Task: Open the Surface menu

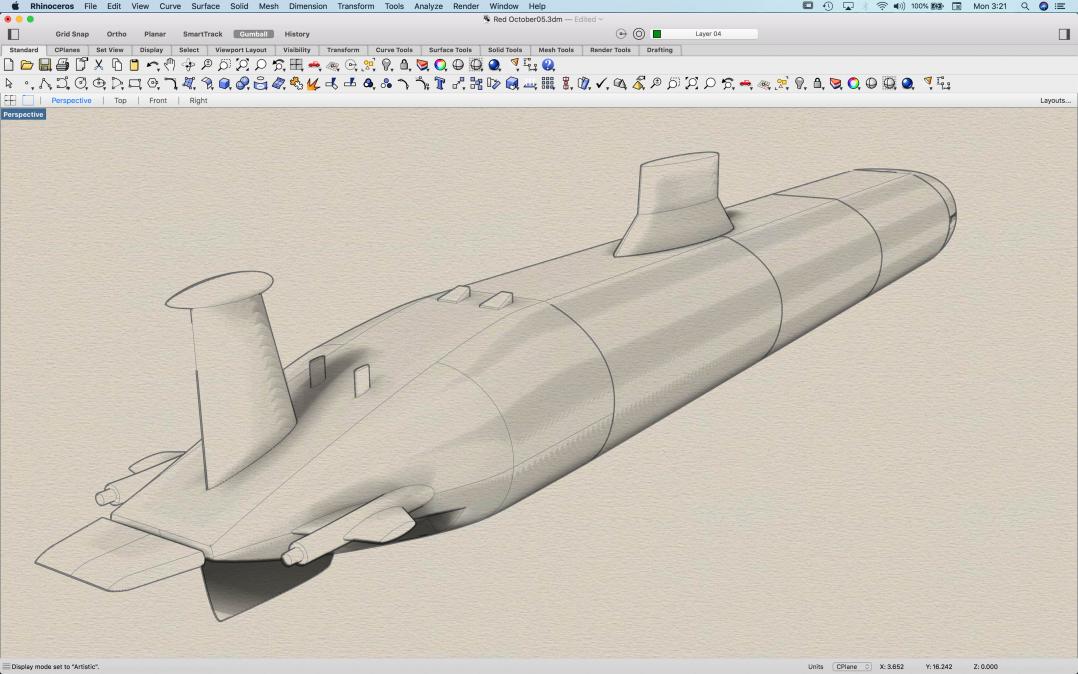Action: click(x=205, y=6)
